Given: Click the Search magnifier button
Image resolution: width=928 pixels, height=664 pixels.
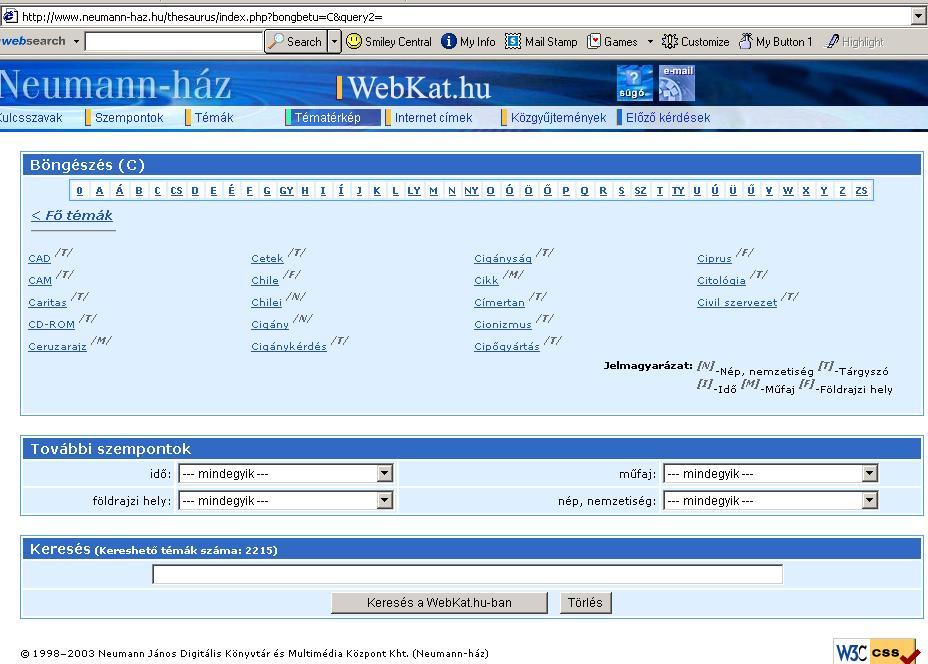Looking at the screenshot, I should coord(295,41).
